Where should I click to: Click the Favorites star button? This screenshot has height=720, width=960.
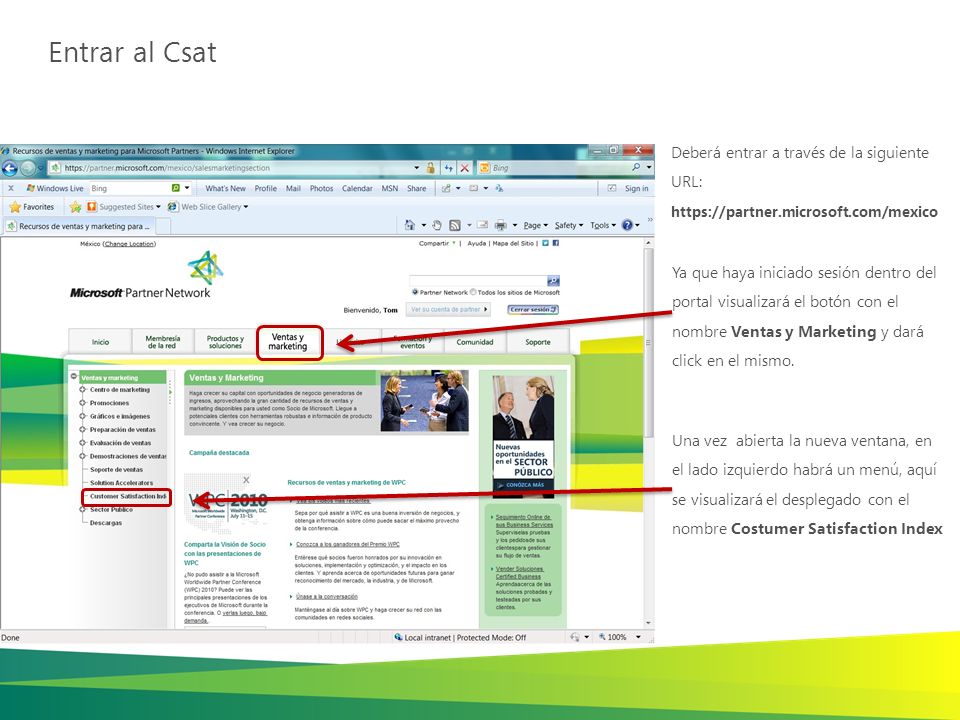[x=32, y=207]
